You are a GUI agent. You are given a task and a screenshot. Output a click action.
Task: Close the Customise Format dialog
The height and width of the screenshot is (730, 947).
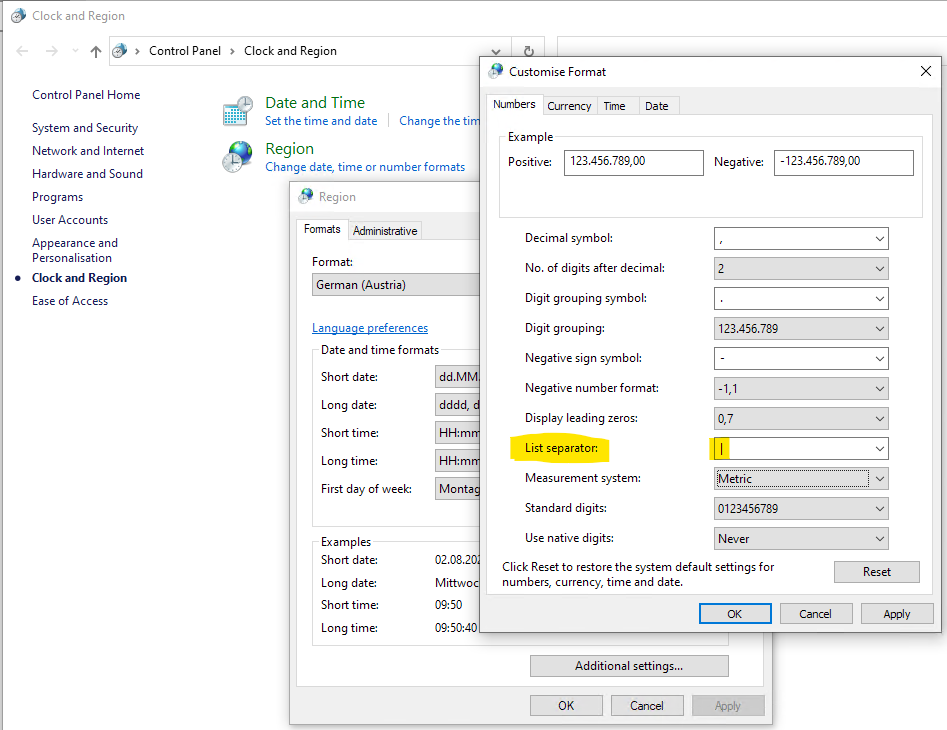pyautogui.click(x=925, y=71)
